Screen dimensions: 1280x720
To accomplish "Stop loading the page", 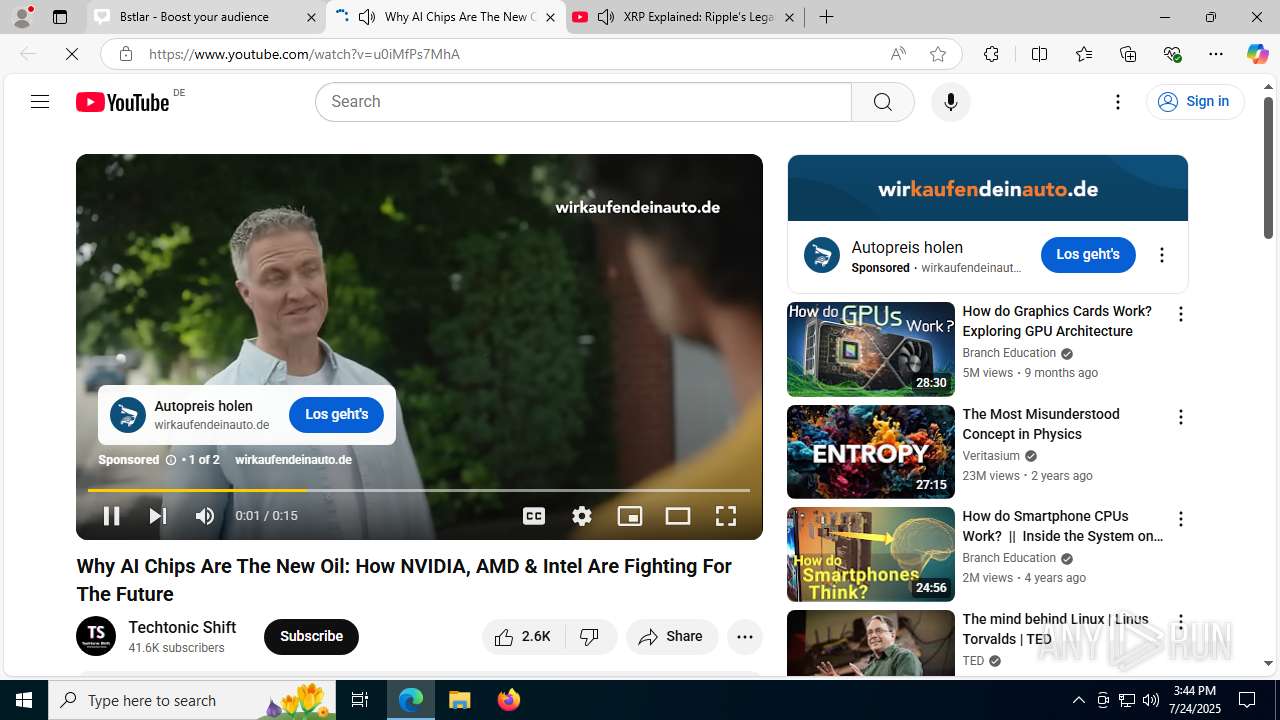I will (72, 54).
